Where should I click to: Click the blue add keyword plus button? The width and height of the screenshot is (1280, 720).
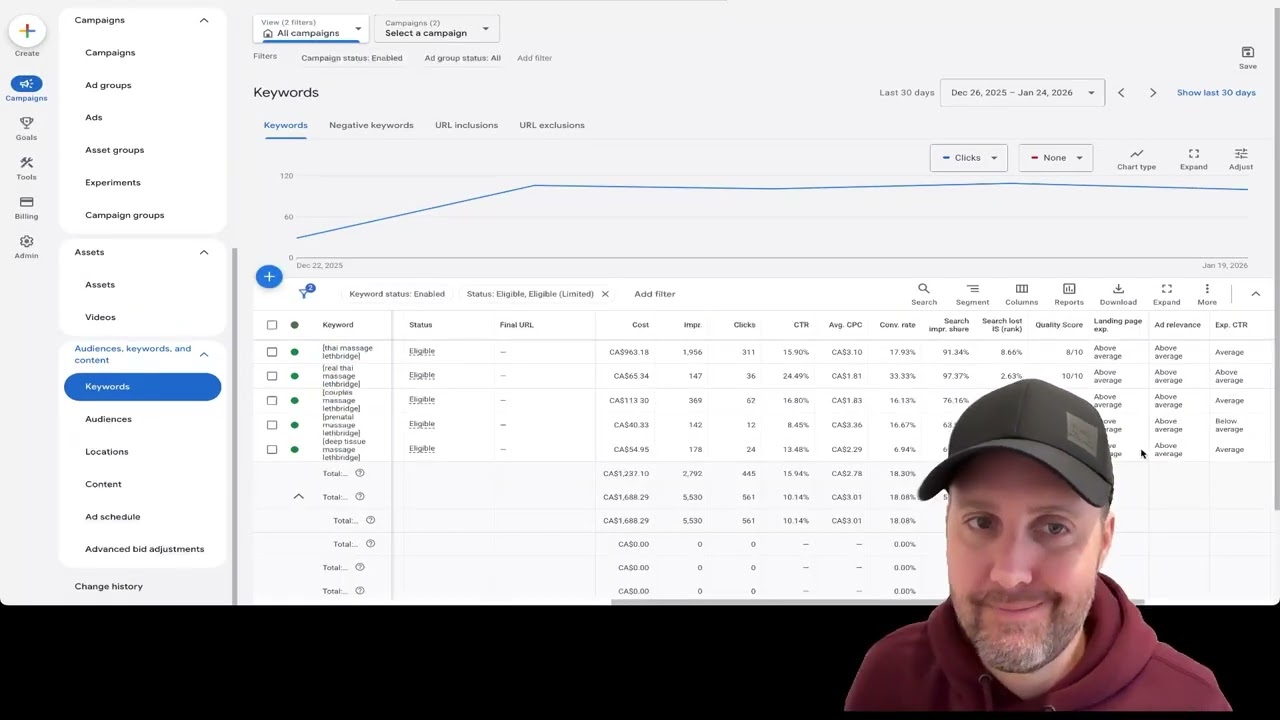tap(269, 277)
